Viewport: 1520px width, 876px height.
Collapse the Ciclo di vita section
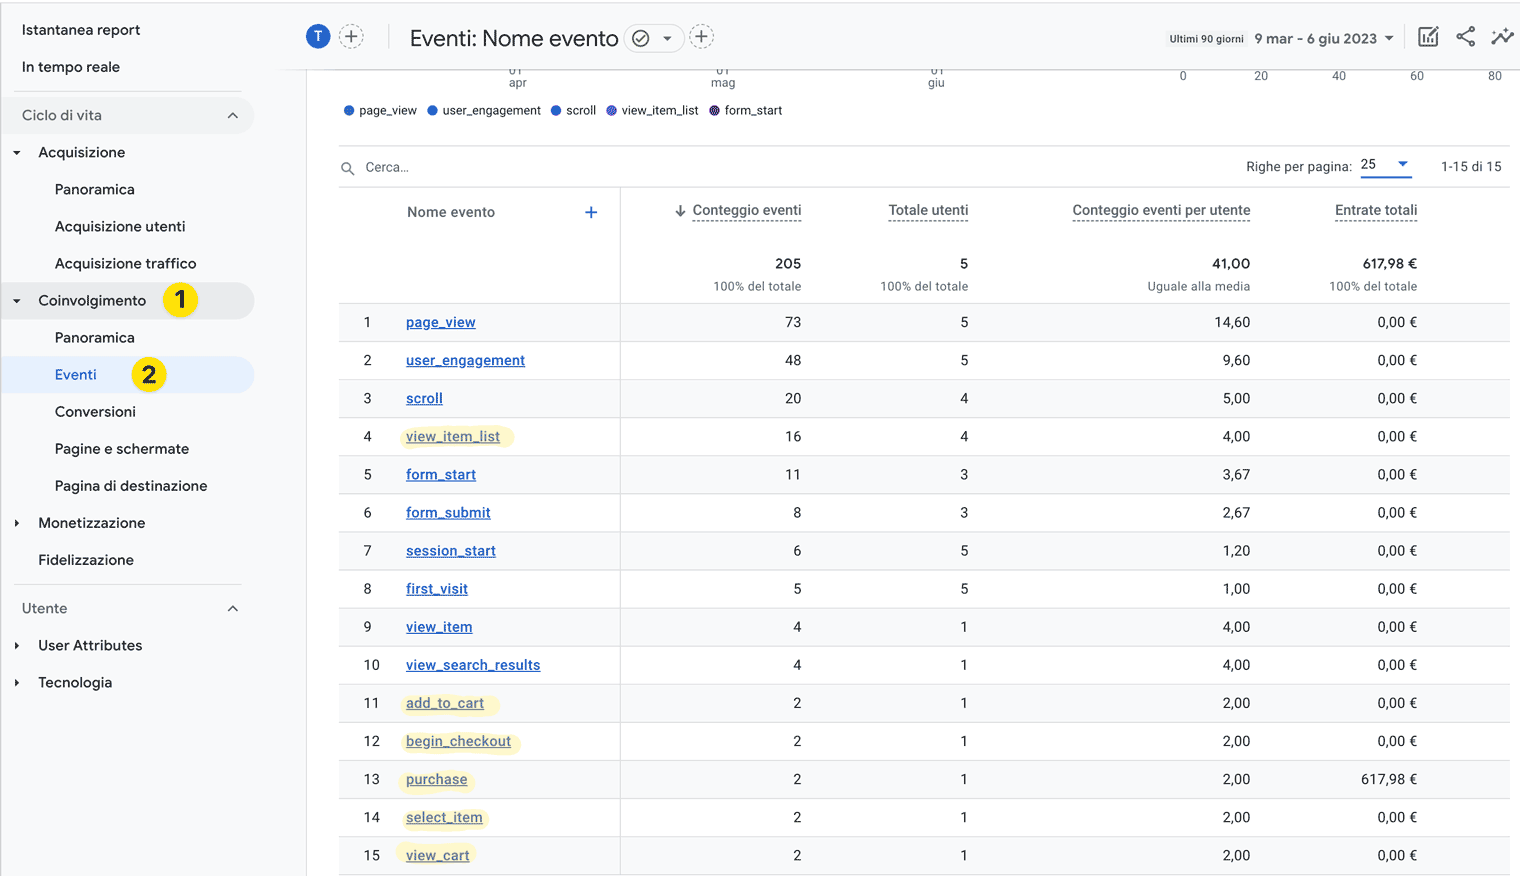(x=233, y=115)
